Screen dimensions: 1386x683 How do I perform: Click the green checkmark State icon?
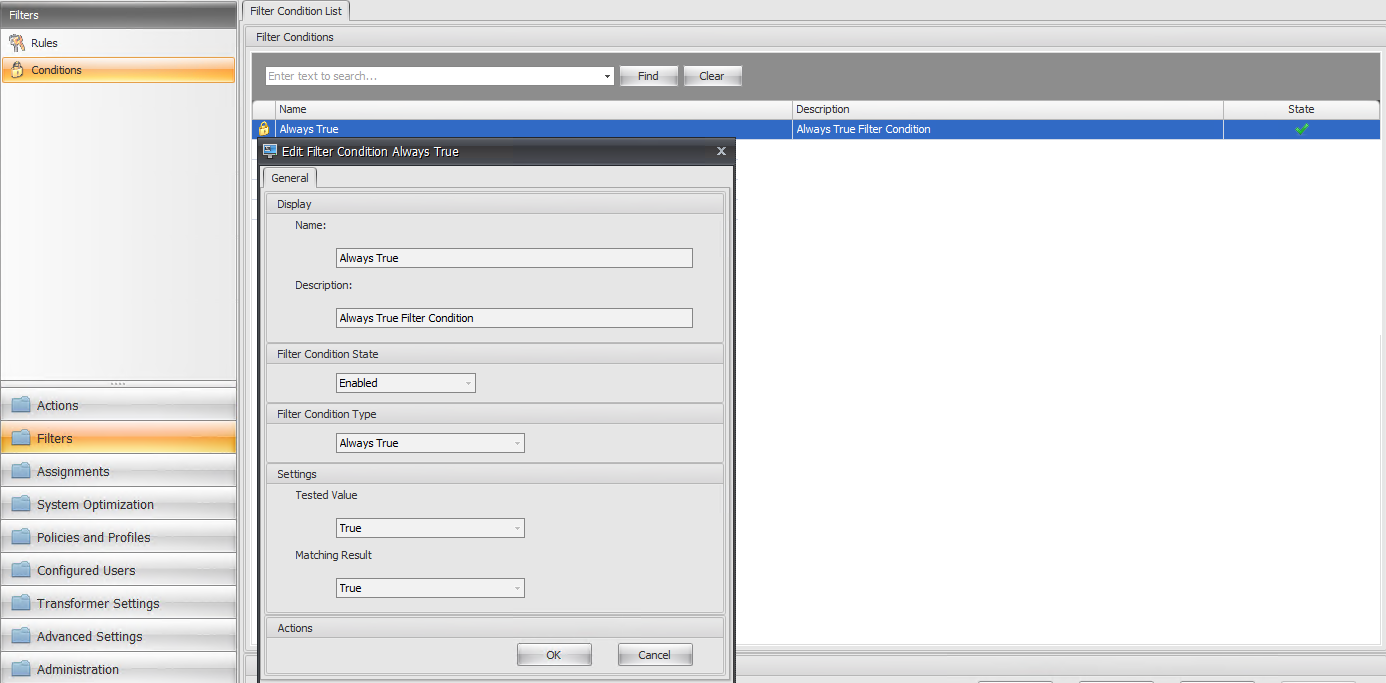[x=1301, y=129]
